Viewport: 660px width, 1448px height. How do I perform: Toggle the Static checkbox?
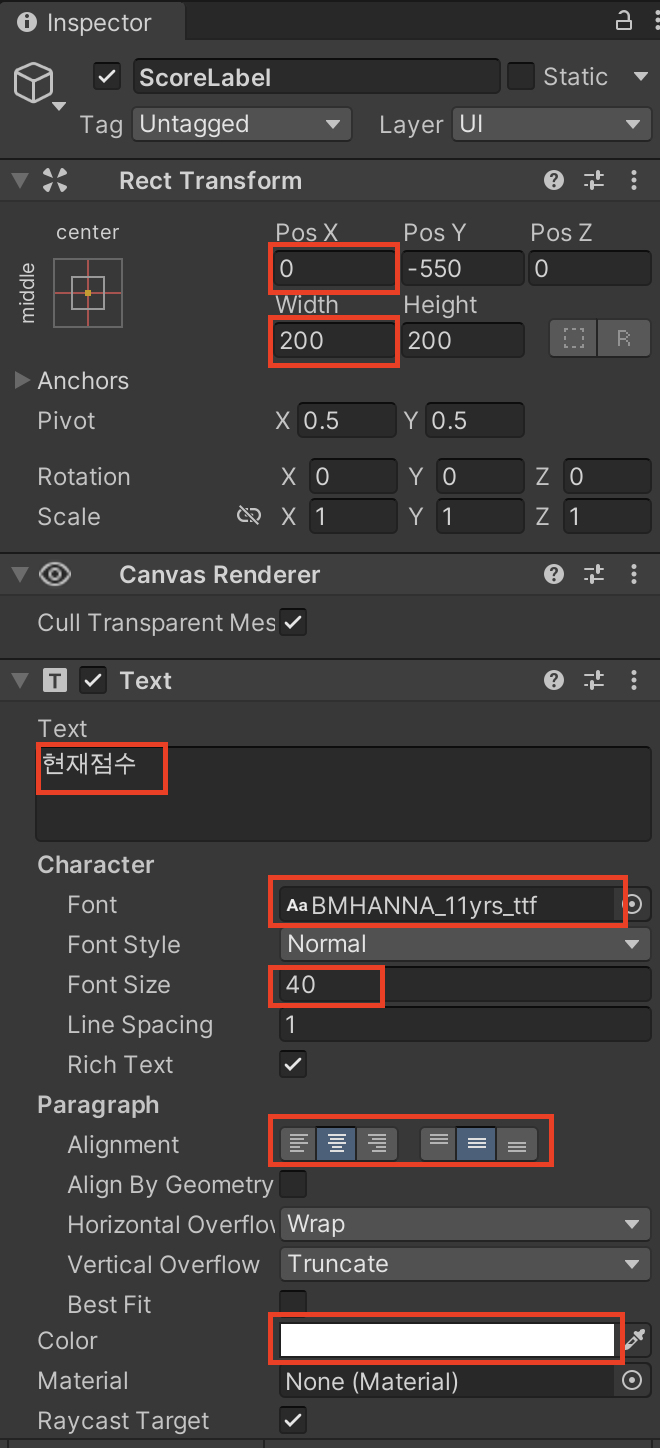[521, 77]
